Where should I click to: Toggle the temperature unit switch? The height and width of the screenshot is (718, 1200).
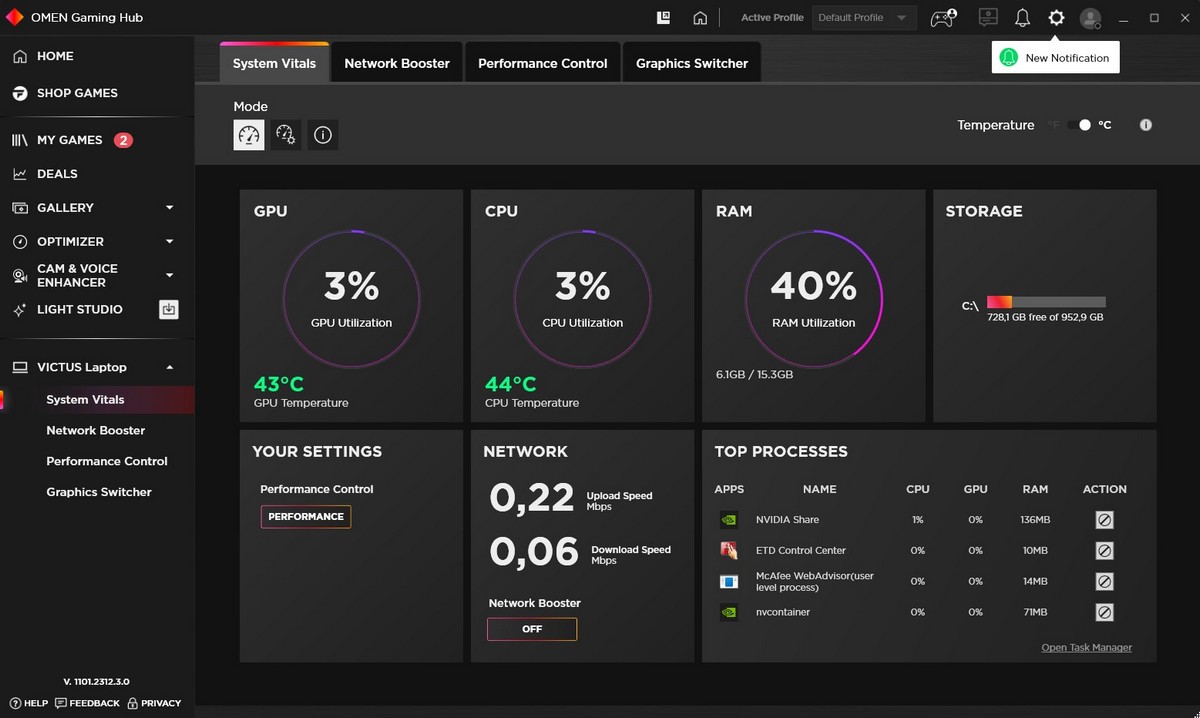click(1079, 125)
